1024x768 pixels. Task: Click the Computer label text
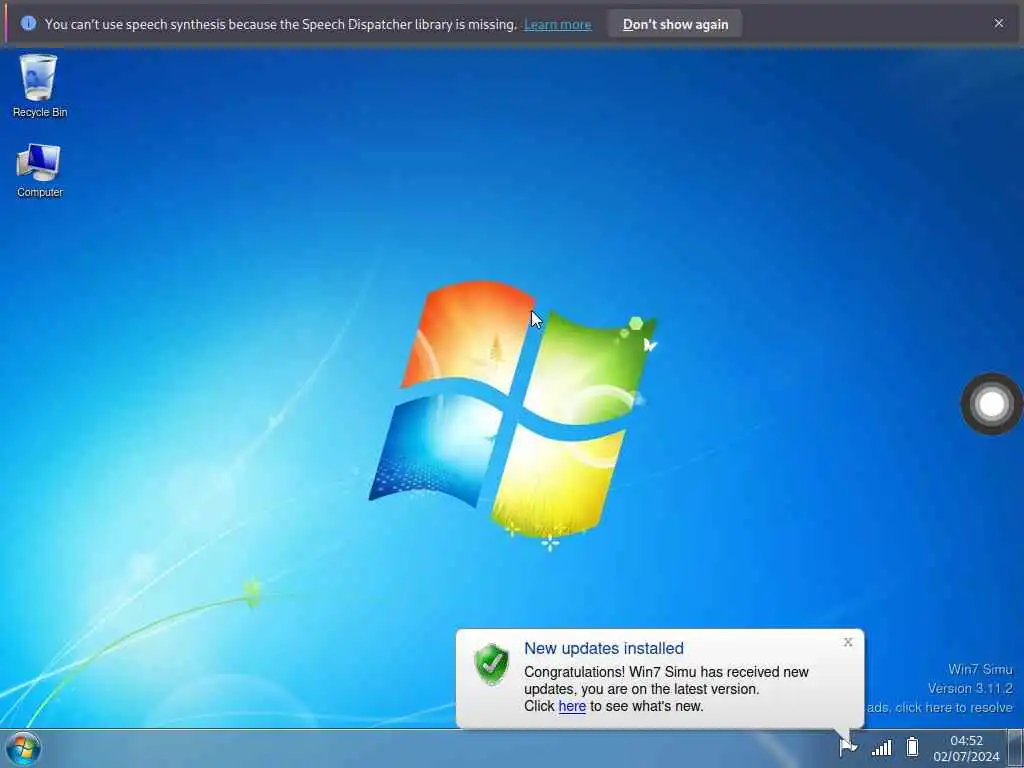point(40,192)
